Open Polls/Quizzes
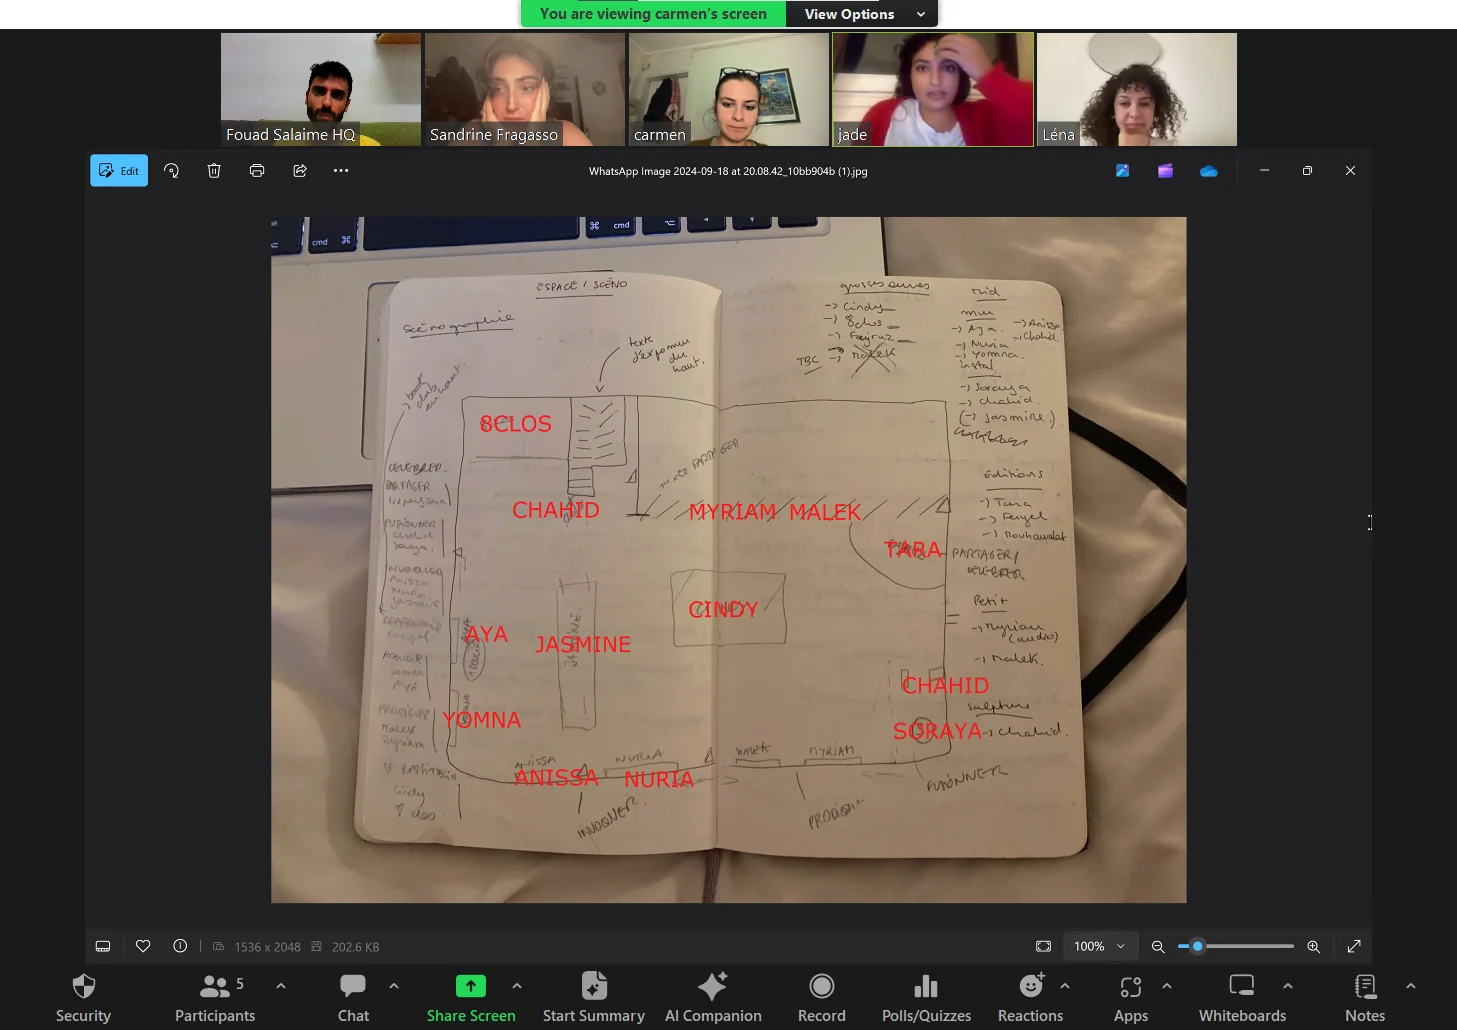 [x=926, y=998]
